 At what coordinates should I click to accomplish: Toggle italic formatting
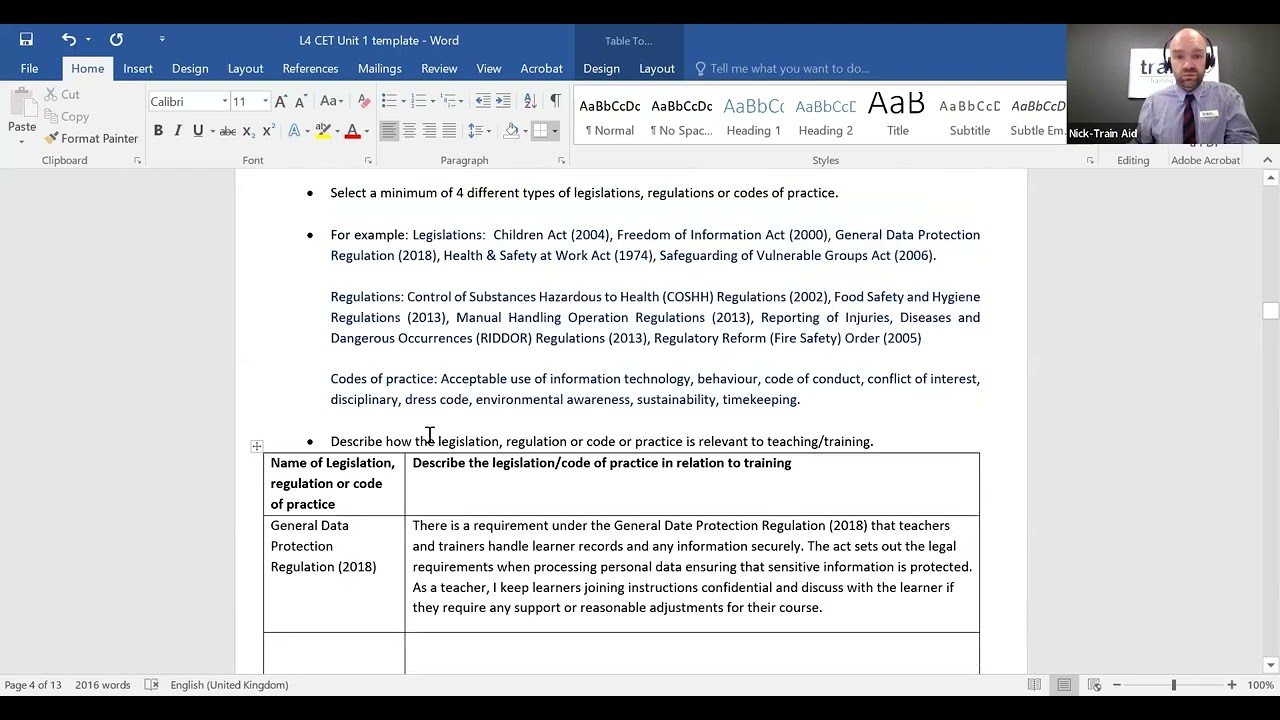[178, 131]
